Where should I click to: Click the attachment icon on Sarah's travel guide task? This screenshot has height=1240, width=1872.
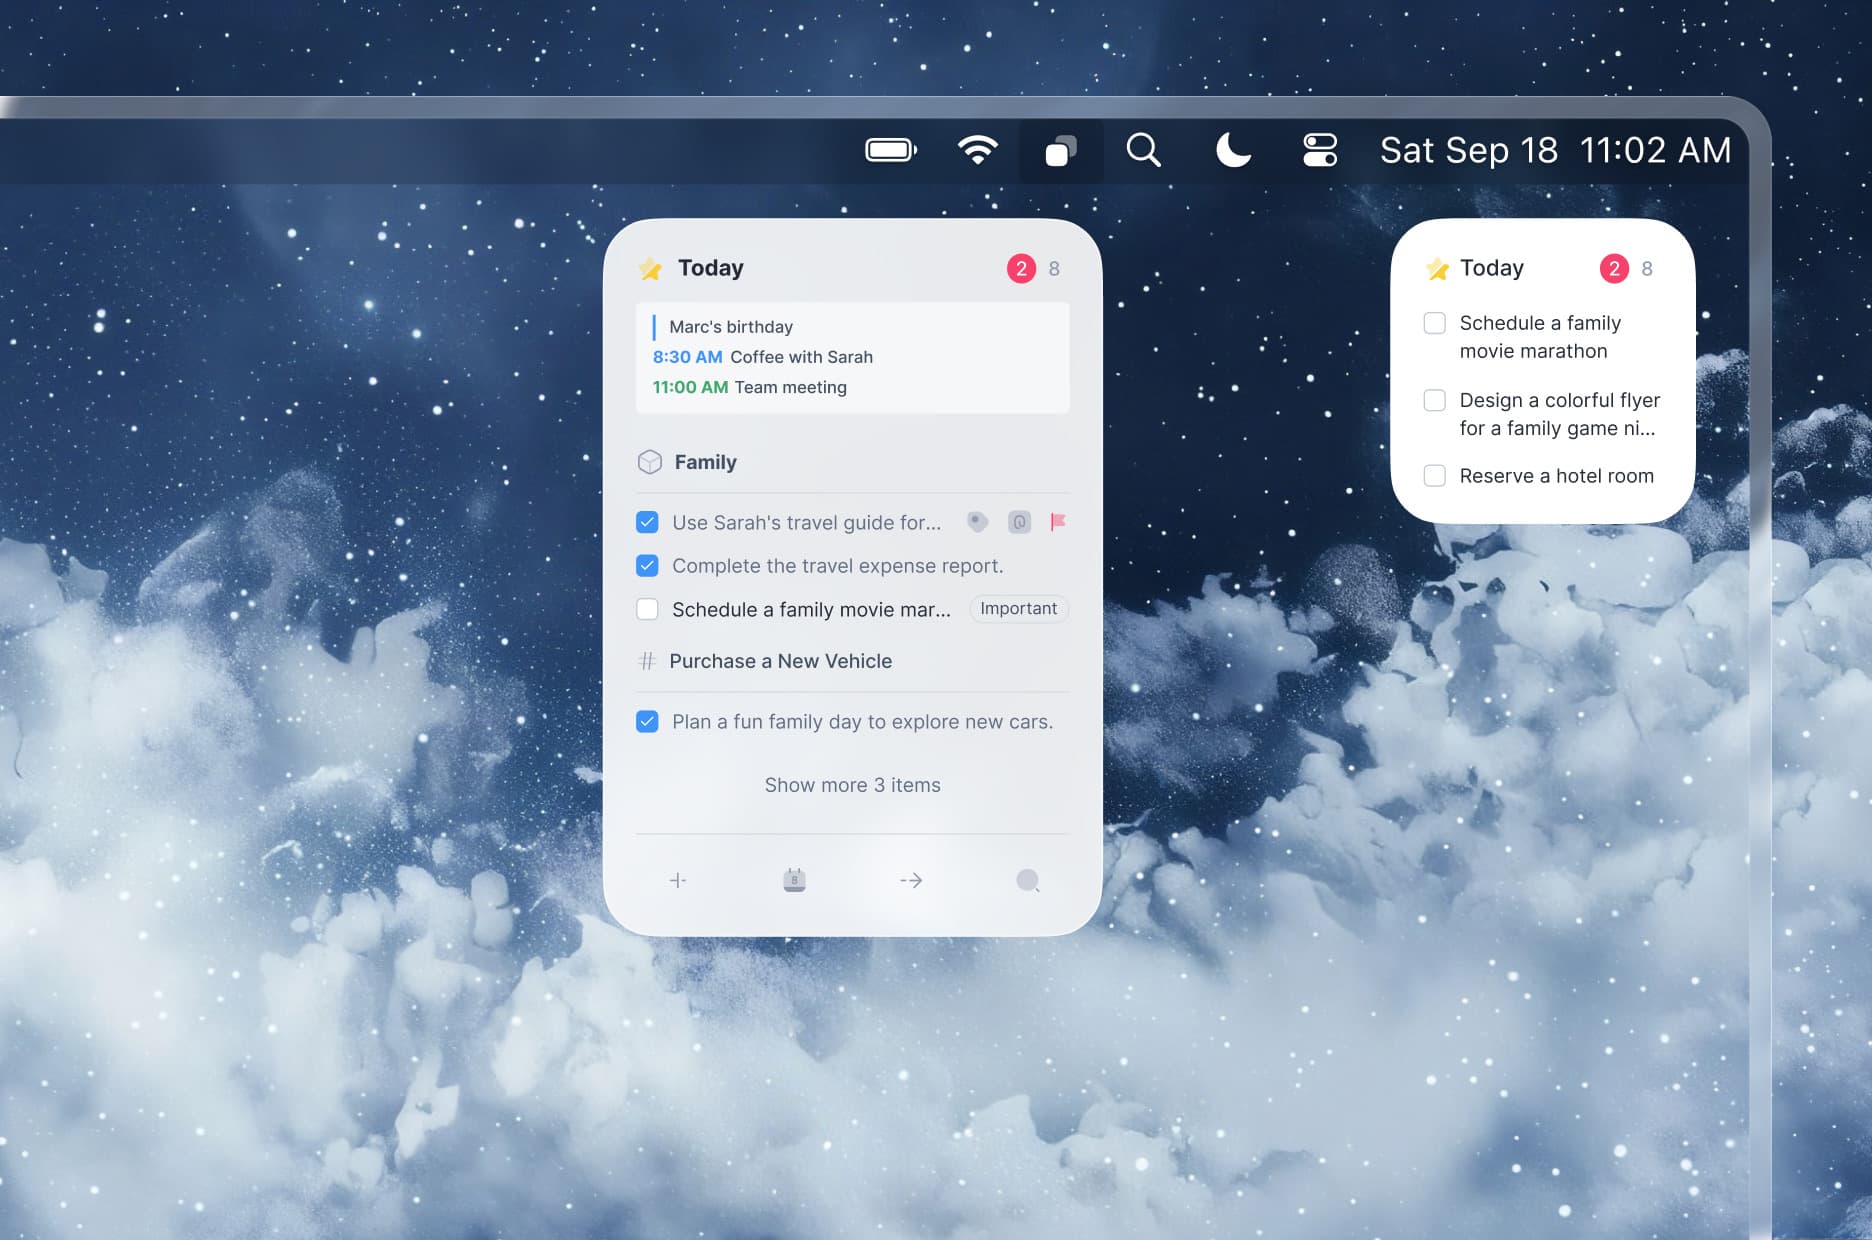click(1019, 522)
